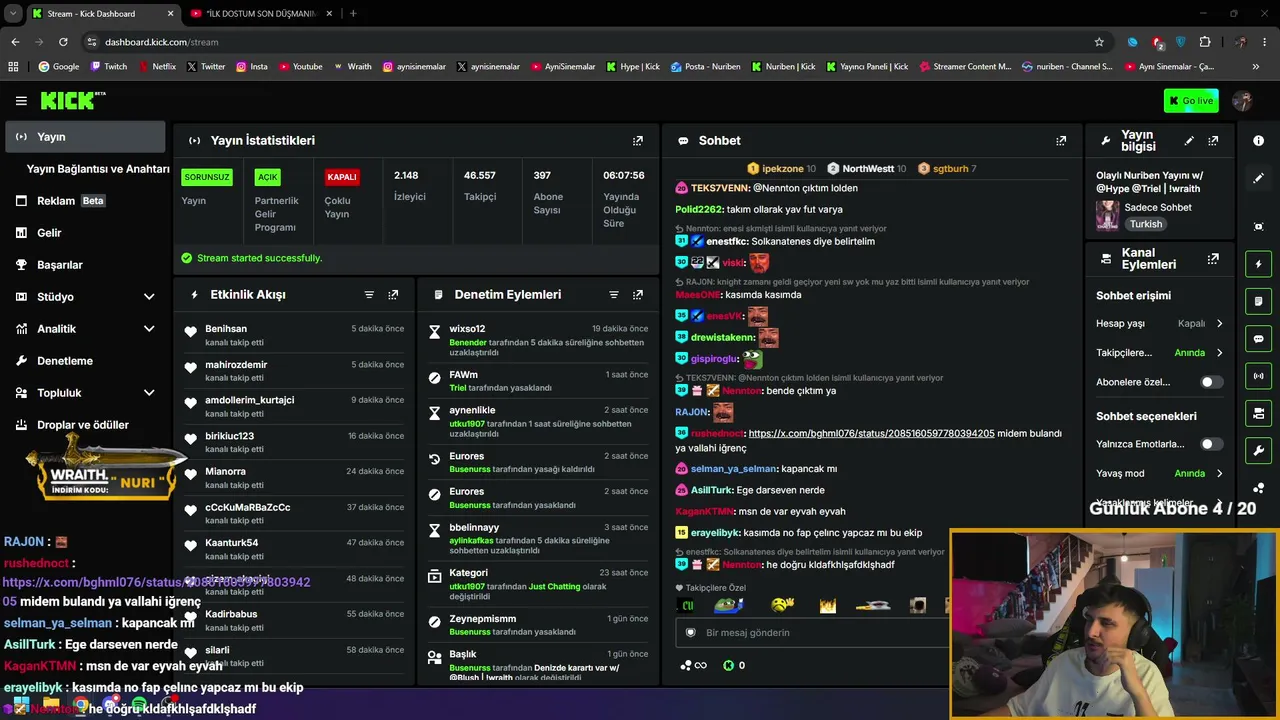This screenshot has height=720, width=1280.
Task: Click the Bir mesaj gönderin chat input
Action: coord(810,632)
